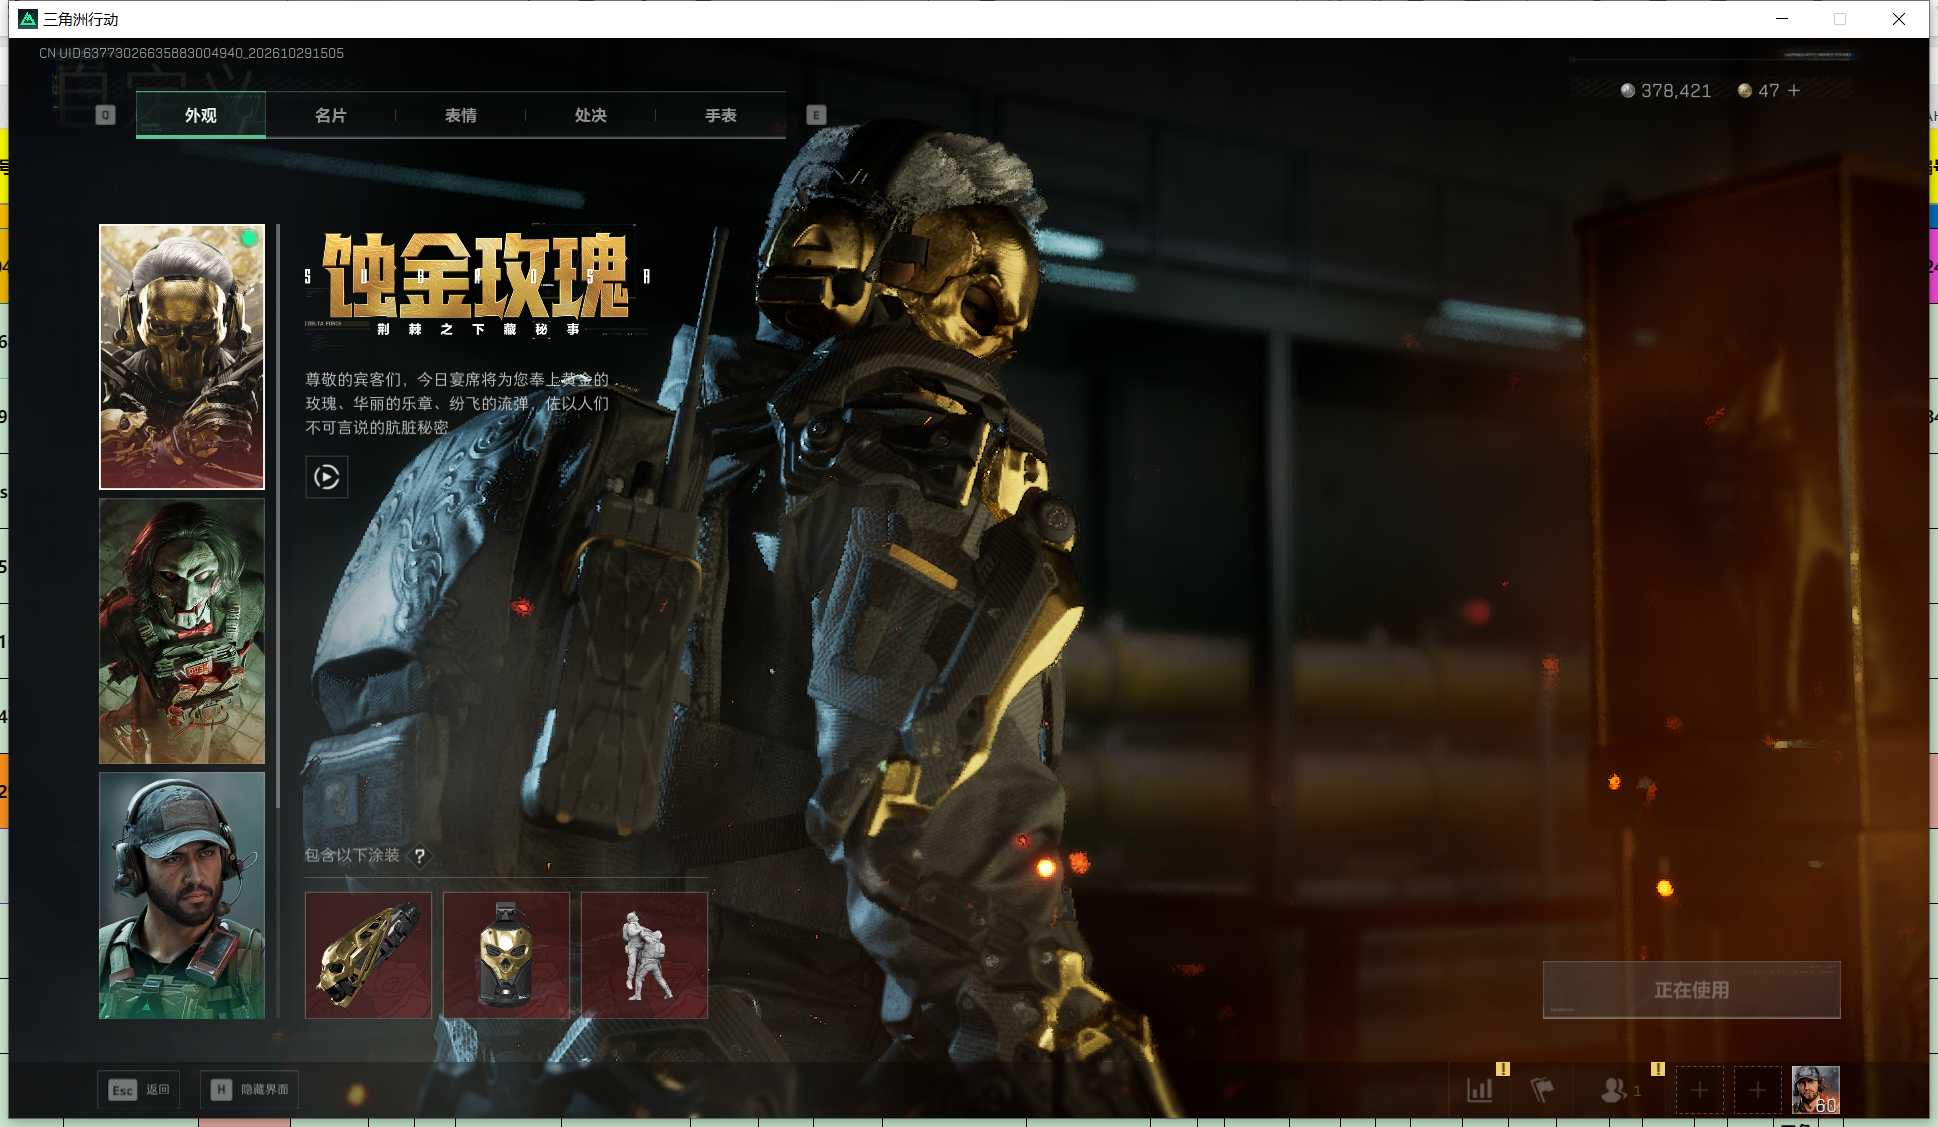Select the default bearded operator skin thumbnail
The width and height of the screenshot is (1938, 1127).
click(x=182, y=895)
